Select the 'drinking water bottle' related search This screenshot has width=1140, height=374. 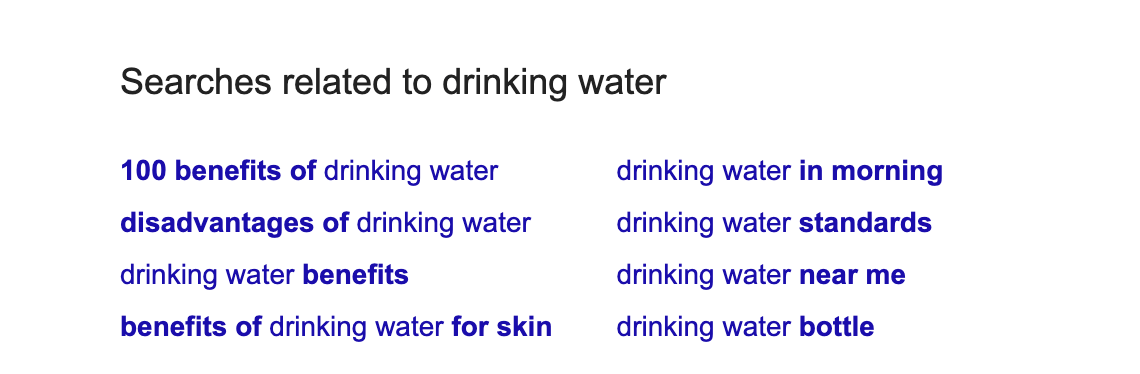coord(745,327)
